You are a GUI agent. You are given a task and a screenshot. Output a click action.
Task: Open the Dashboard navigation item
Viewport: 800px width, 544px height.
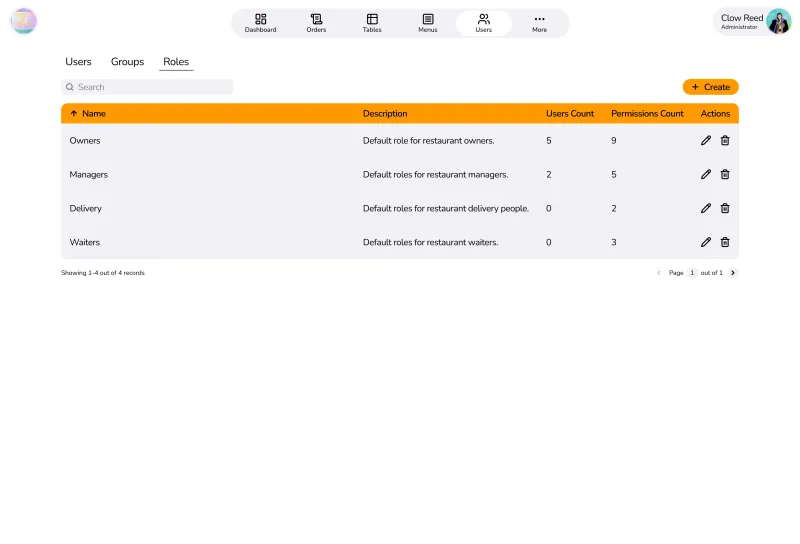(x=260, y=23)
